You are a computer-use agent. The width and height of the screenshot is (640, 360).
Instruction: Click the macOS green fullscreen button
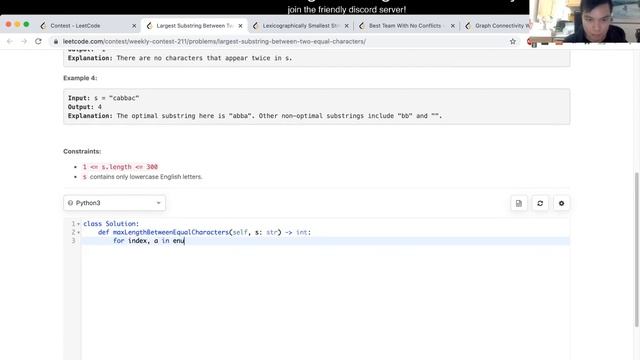coord(26,24)
